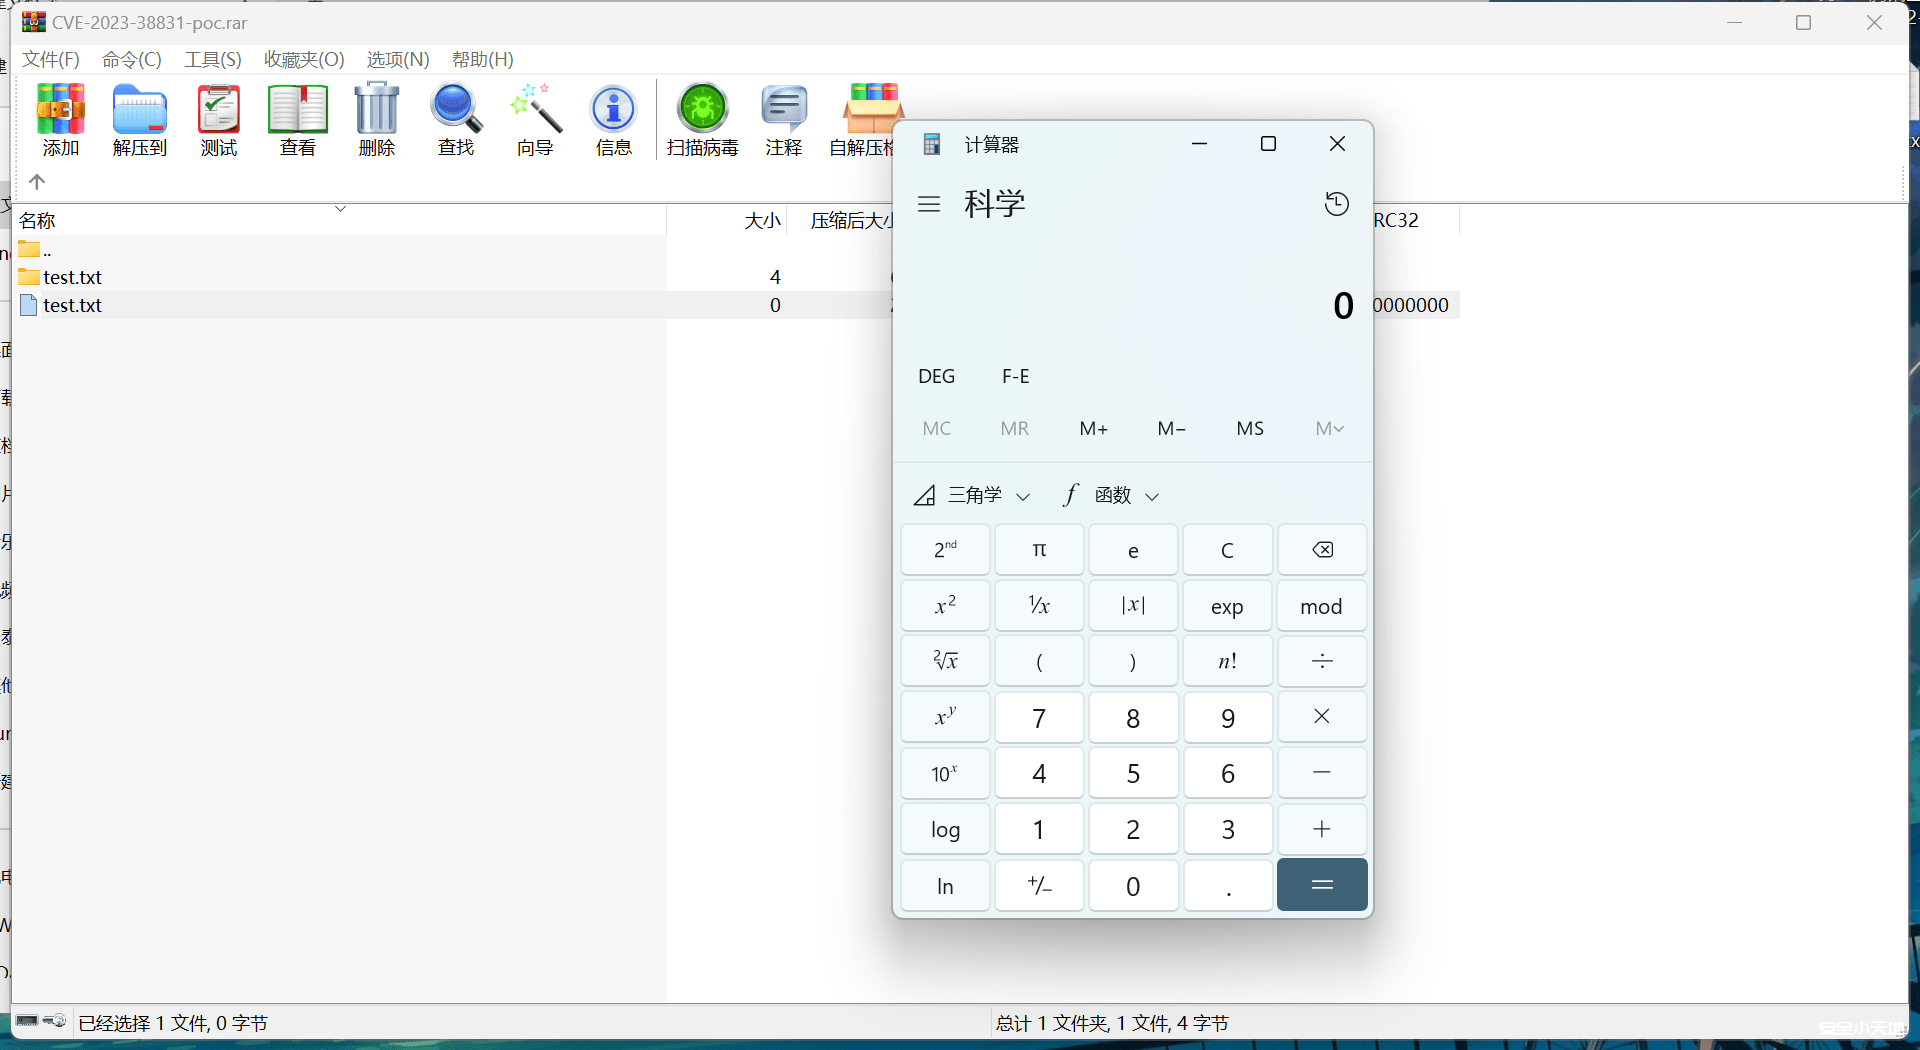1920x1050 pixels.
Task: Open the 工具(S) menu
Action: (x=212, y=59)
